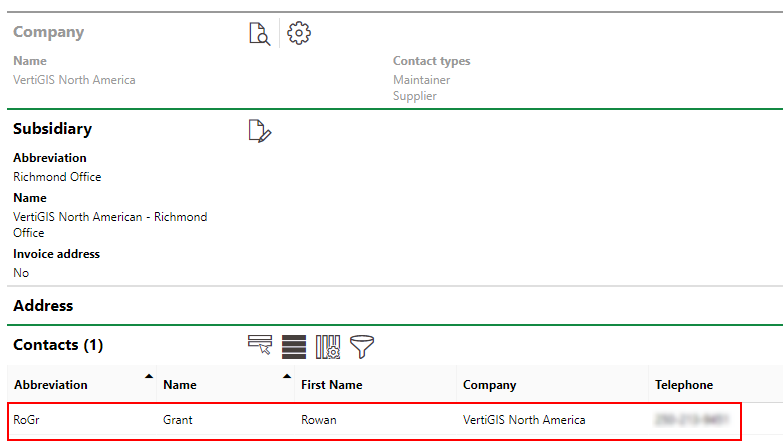Sort by the Abbreviation column header
Screen dimensions: 783x441
50,385
